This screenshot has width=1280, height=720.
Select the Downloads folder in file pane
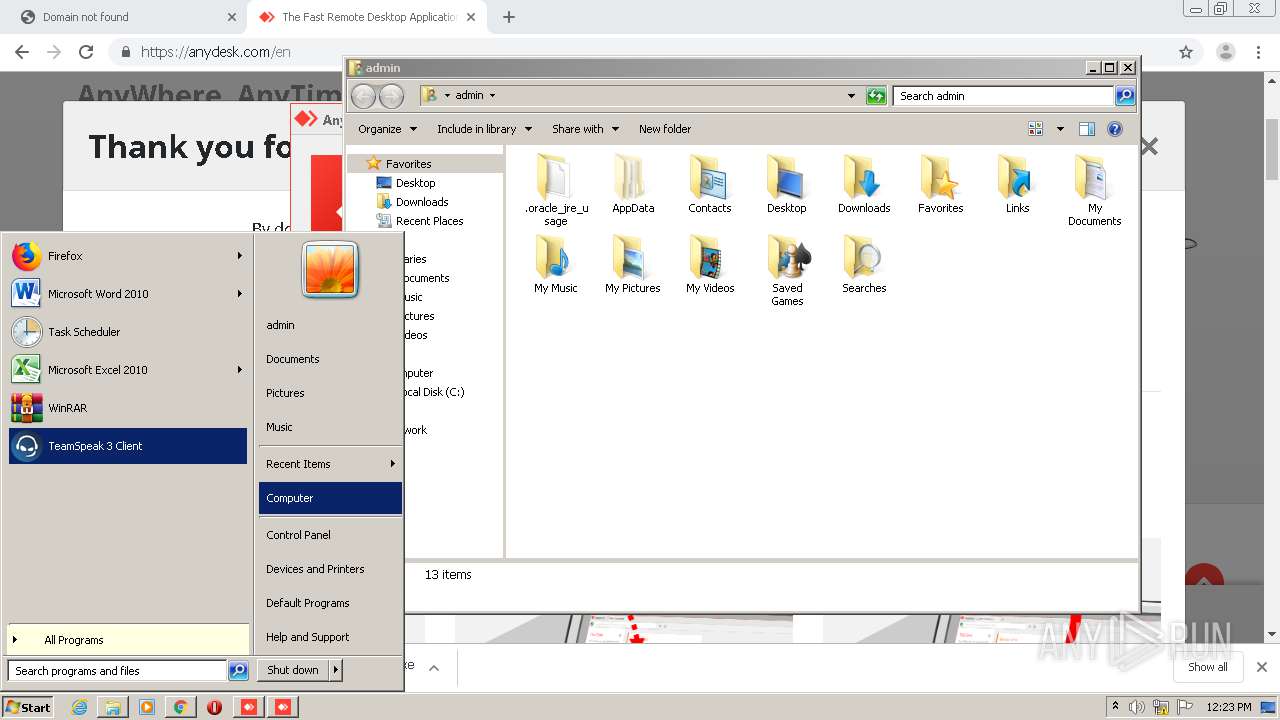click(x=864, y=184)
